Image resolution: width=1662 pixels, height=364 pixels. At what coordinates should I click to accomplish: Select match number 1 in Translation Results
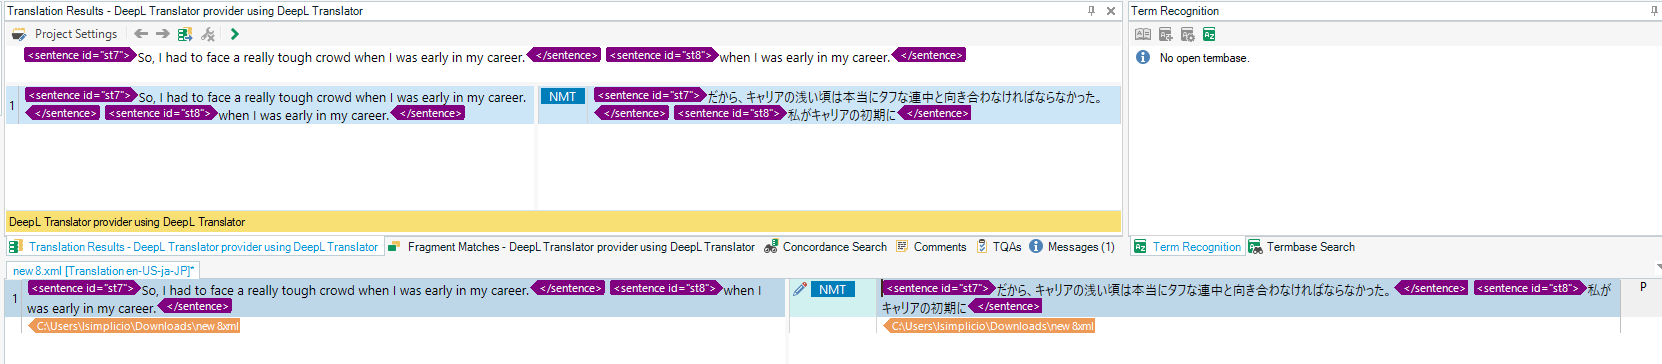(x=12, y=105)
